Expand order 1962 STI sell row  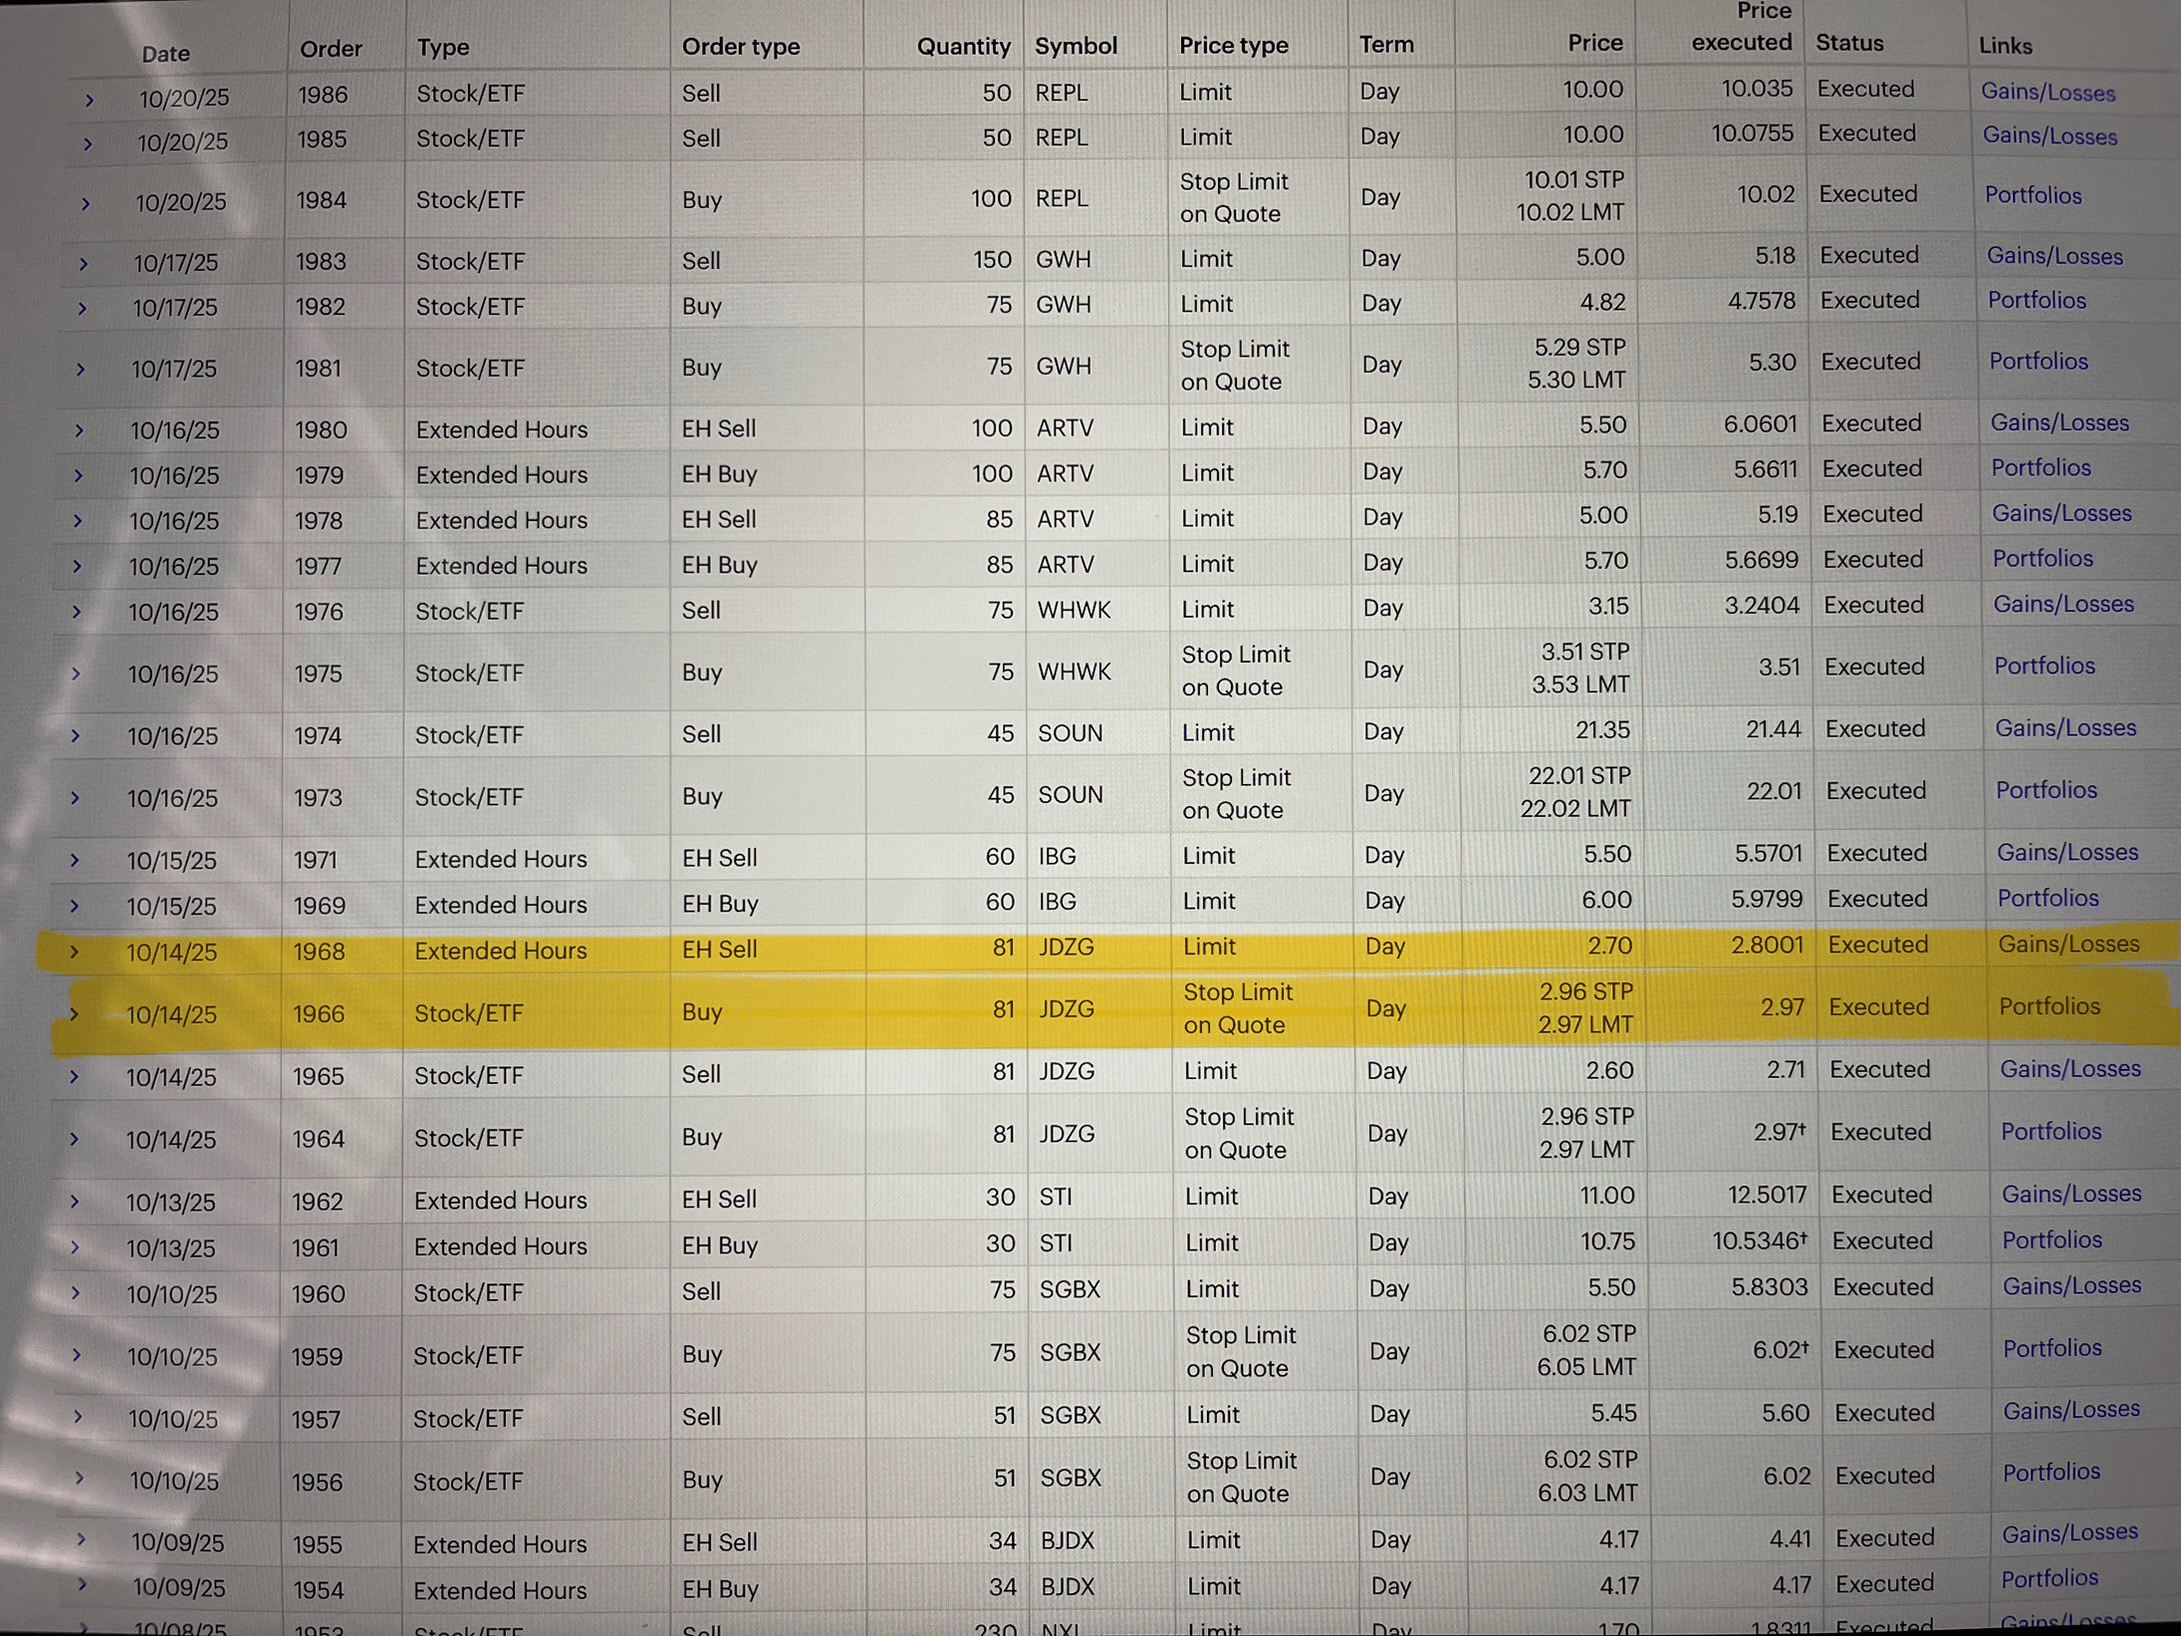pyautogui.click(x=75, y=1201)
